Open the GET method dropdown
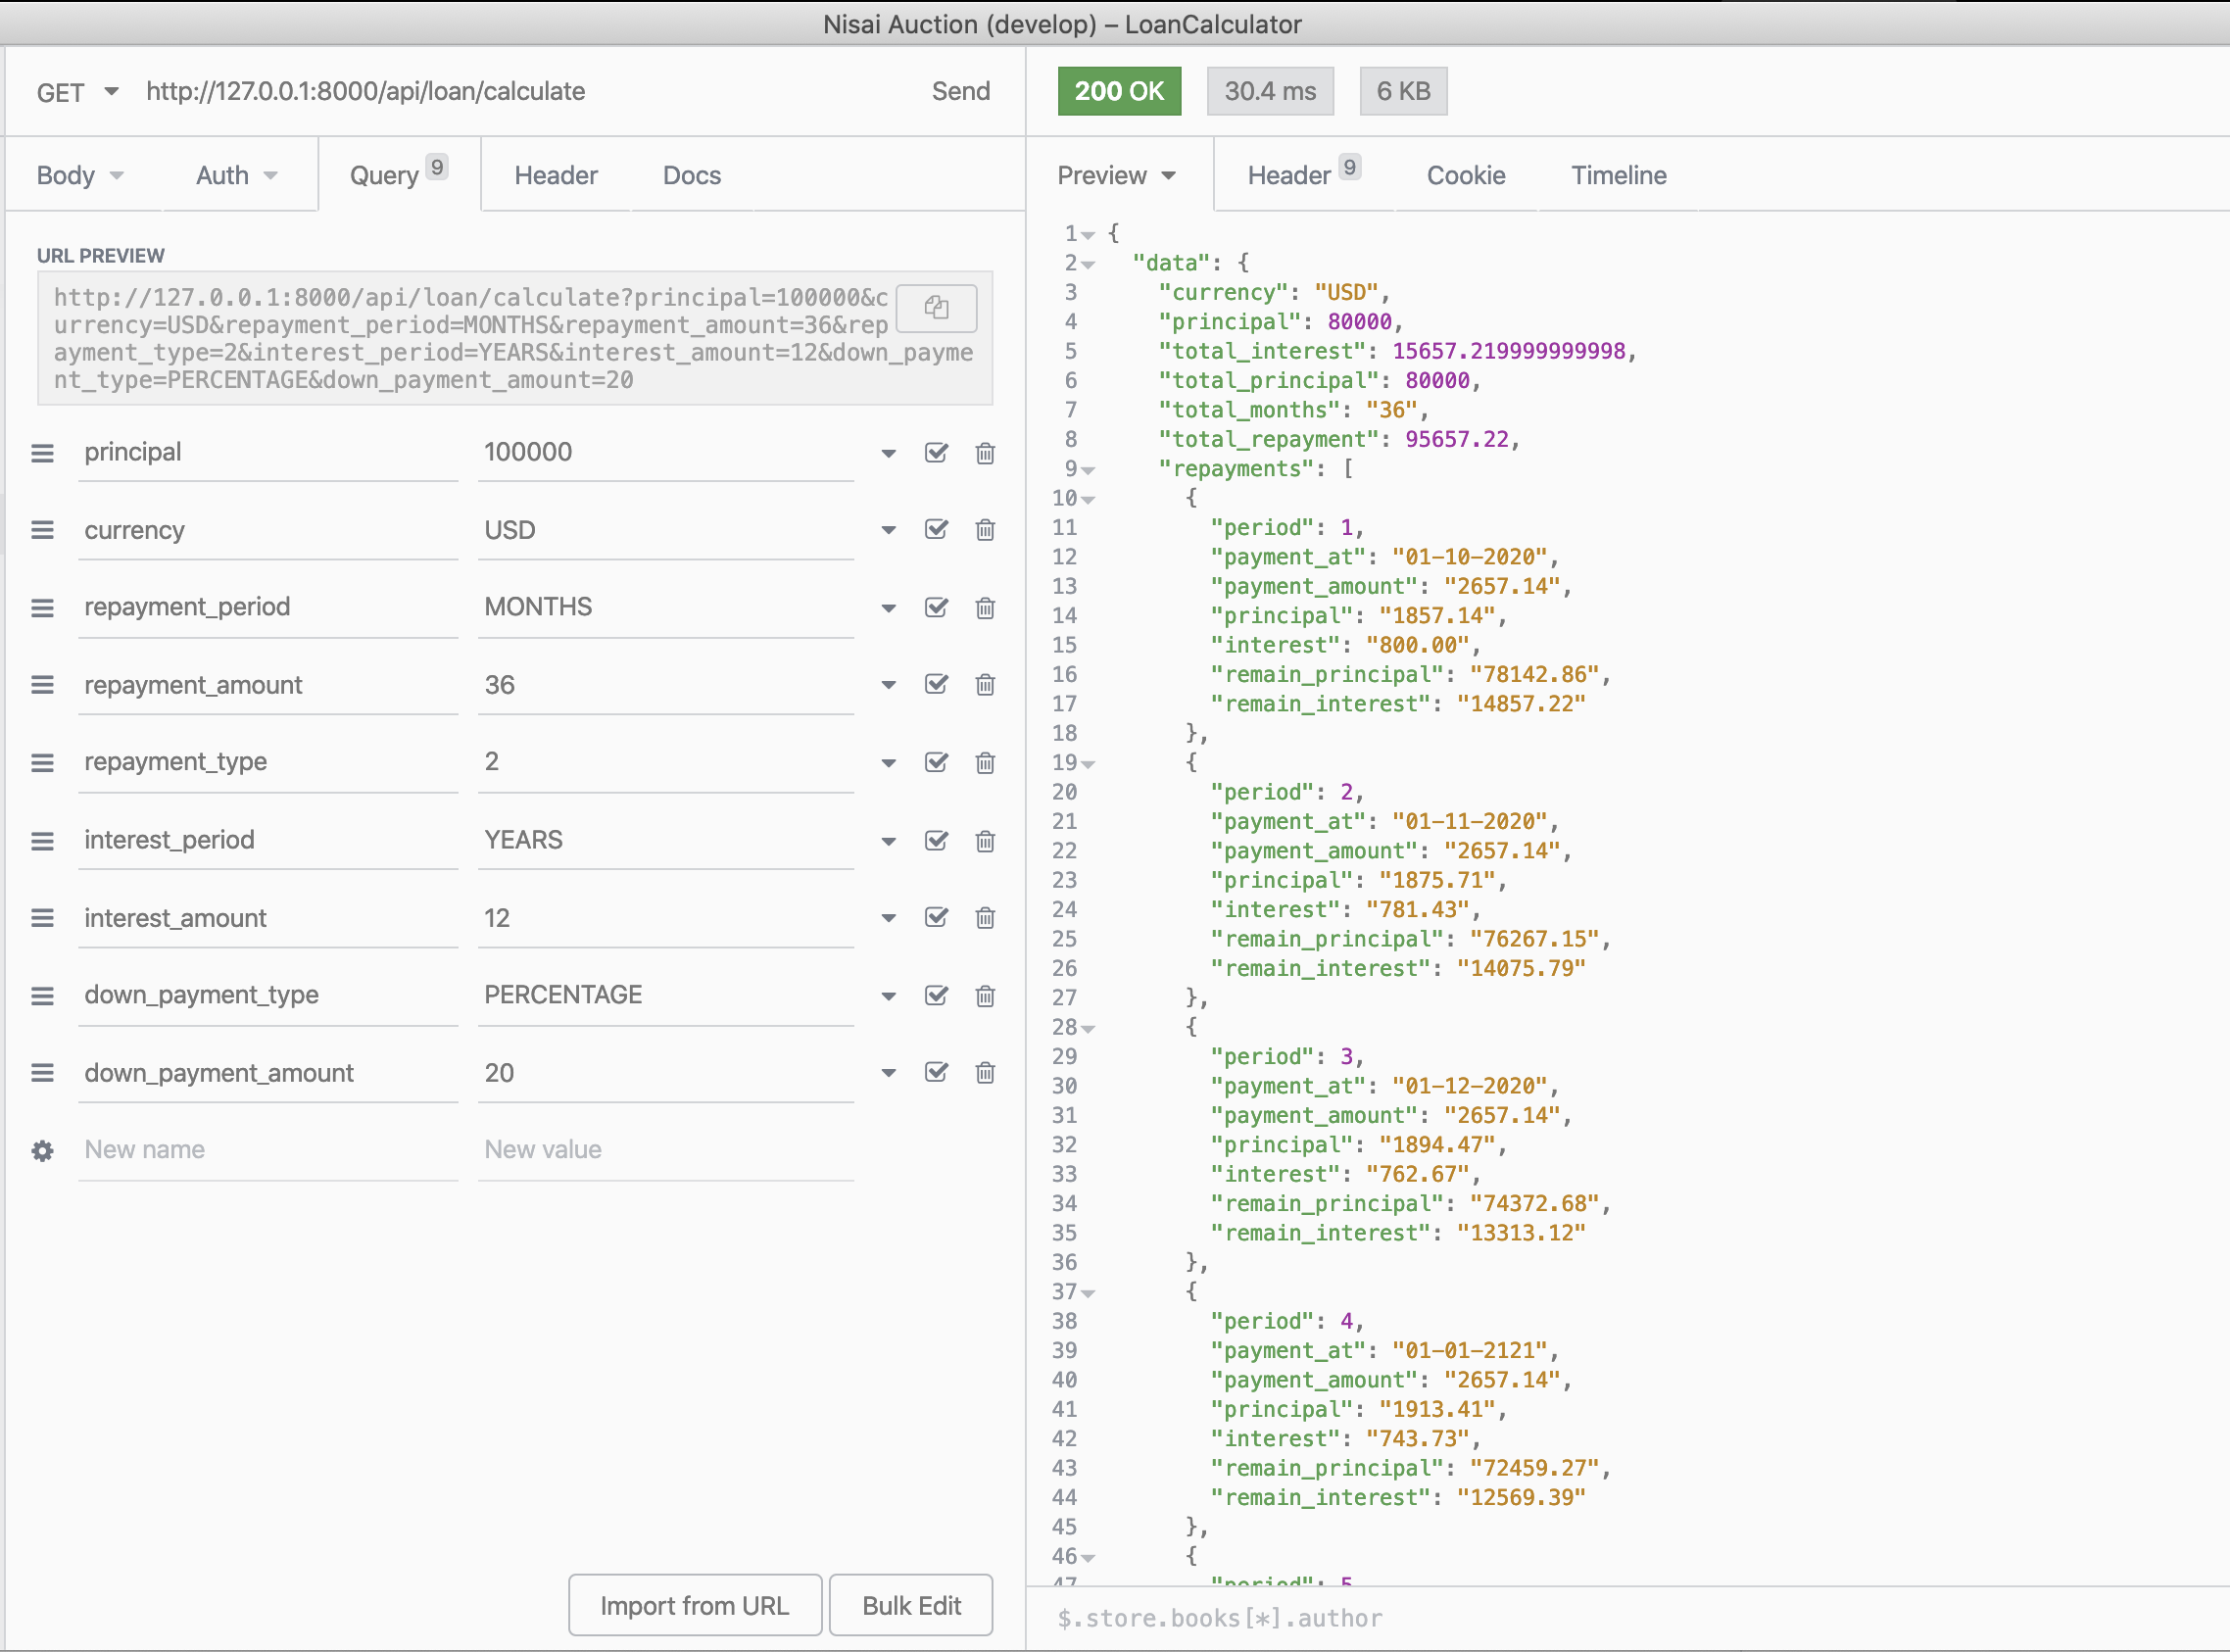 tap(77, 92)
